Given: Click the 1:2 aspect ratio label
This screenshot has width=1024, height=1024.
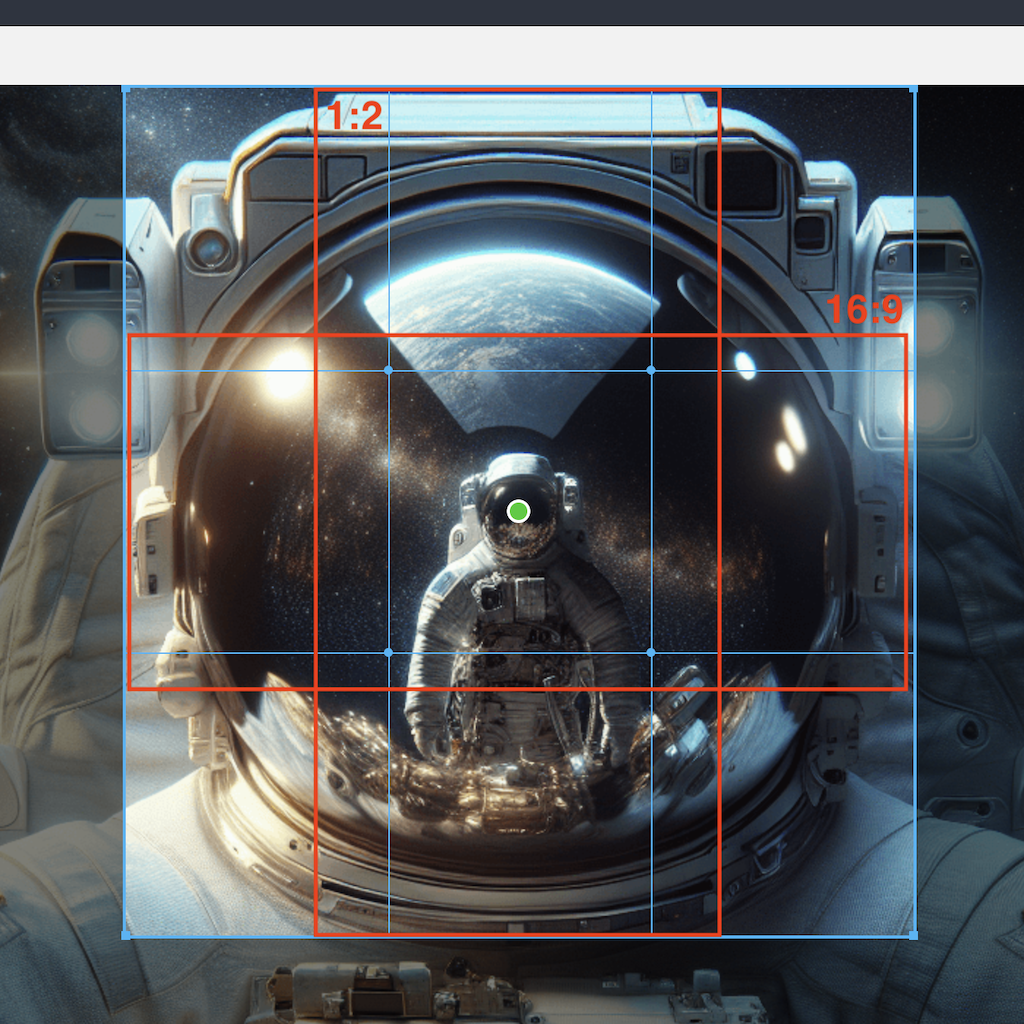Looking at the screenshot, I should pyautogui.click(x=354, y=117).
